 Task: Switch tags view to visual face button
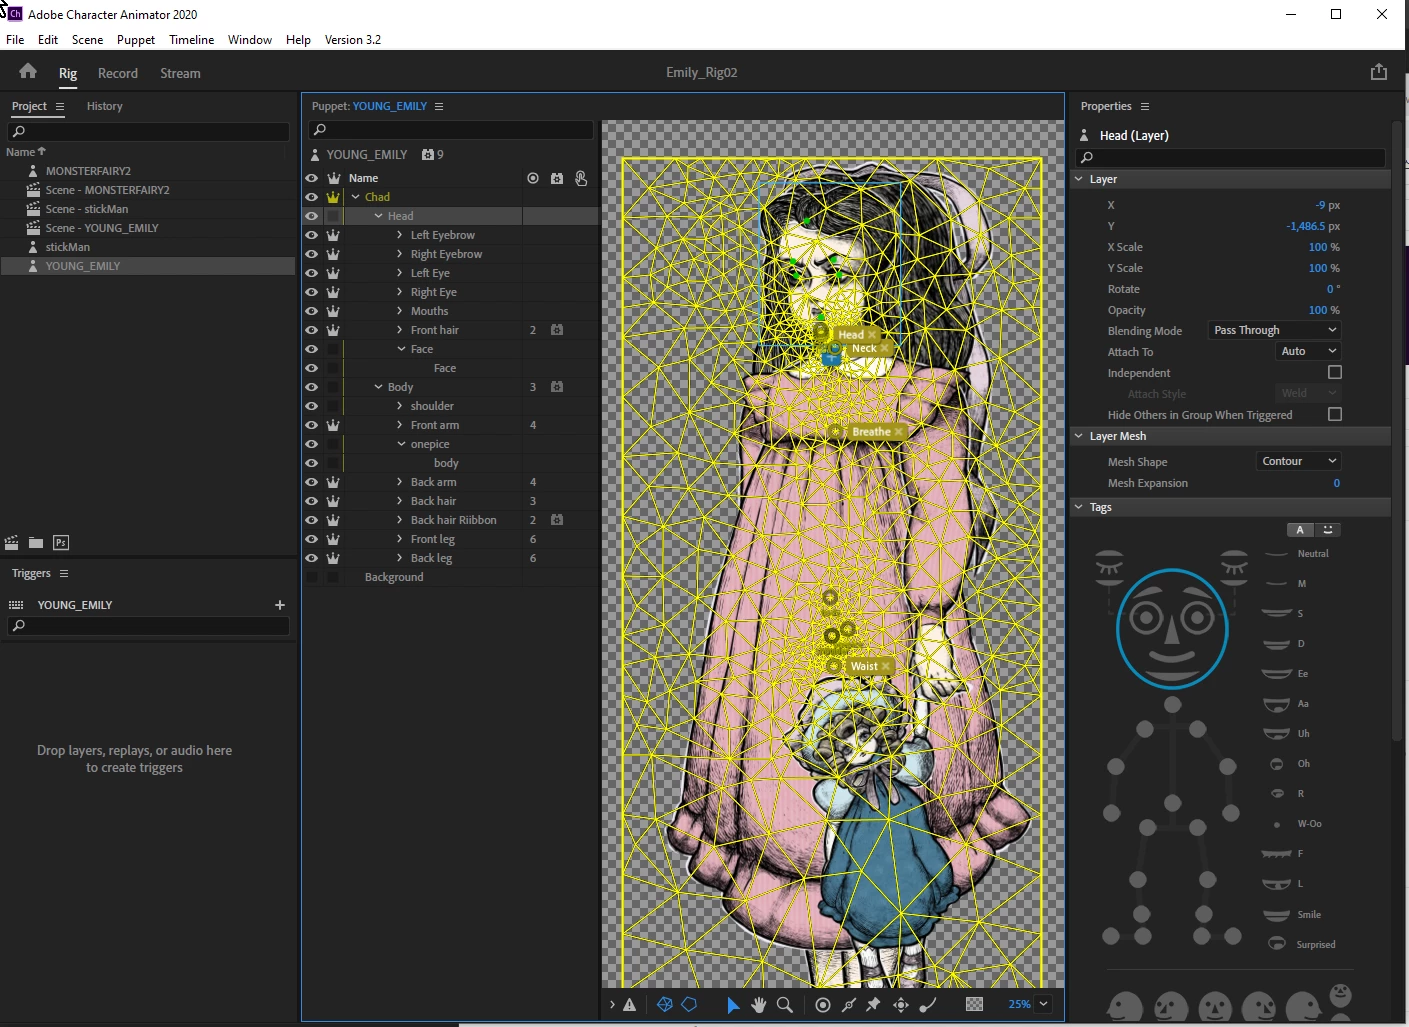pos(1328,530)
